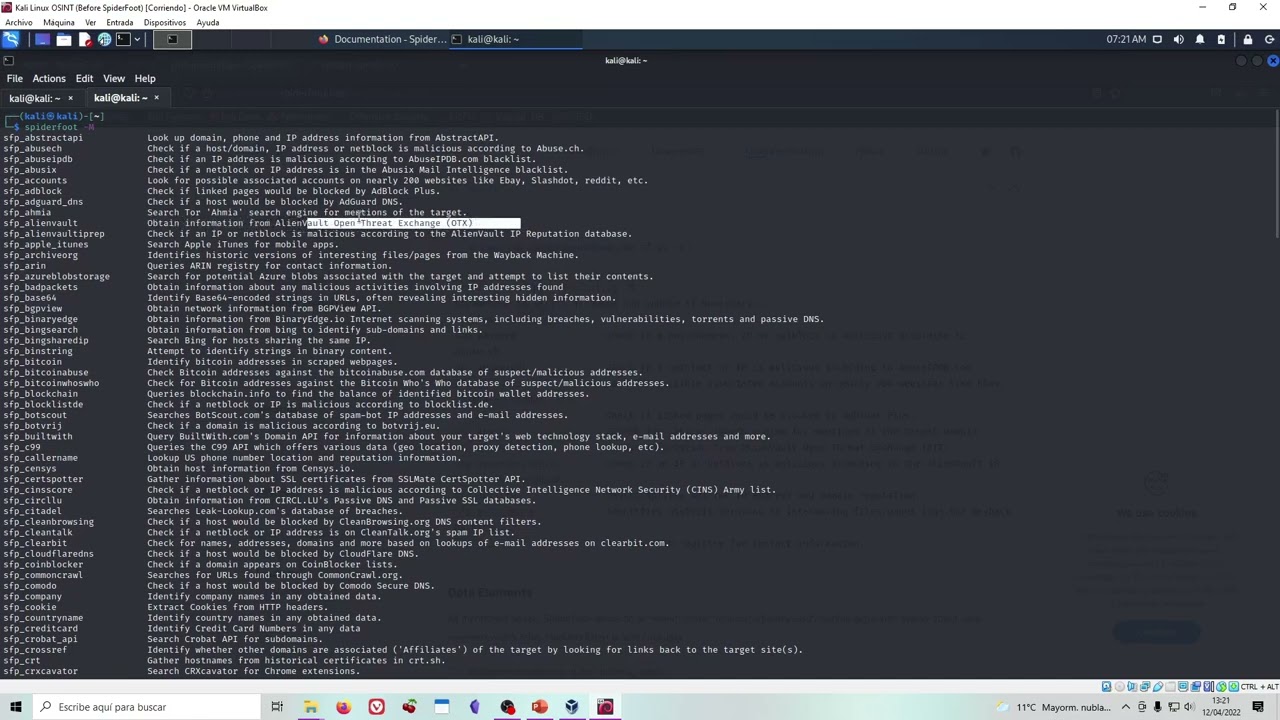Screen dimensions: 1280x720
Task: Switch to Documentation - Spider... Firefox window
Action: 382,39
